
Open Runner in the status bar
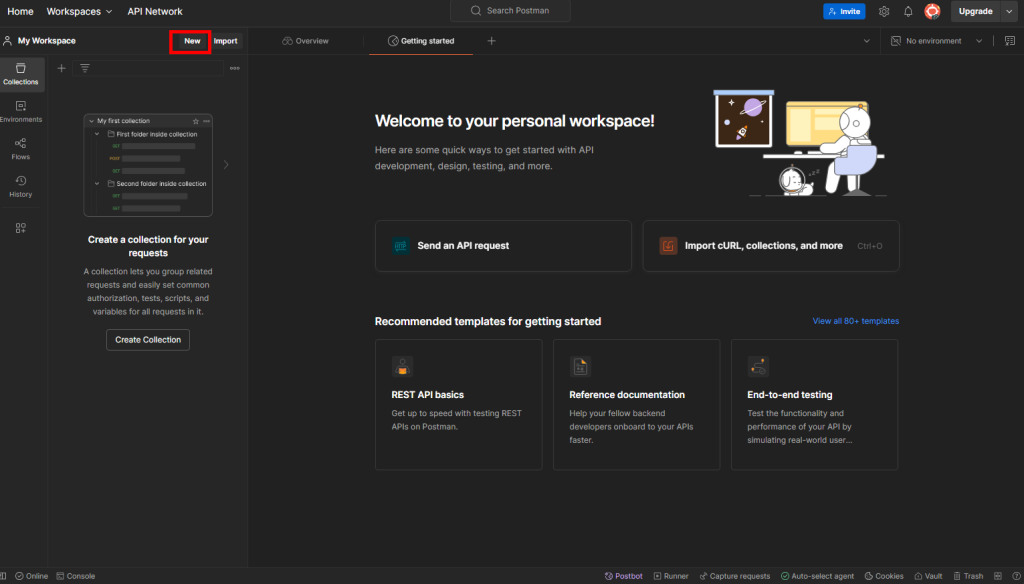click(x=671, y=576)
